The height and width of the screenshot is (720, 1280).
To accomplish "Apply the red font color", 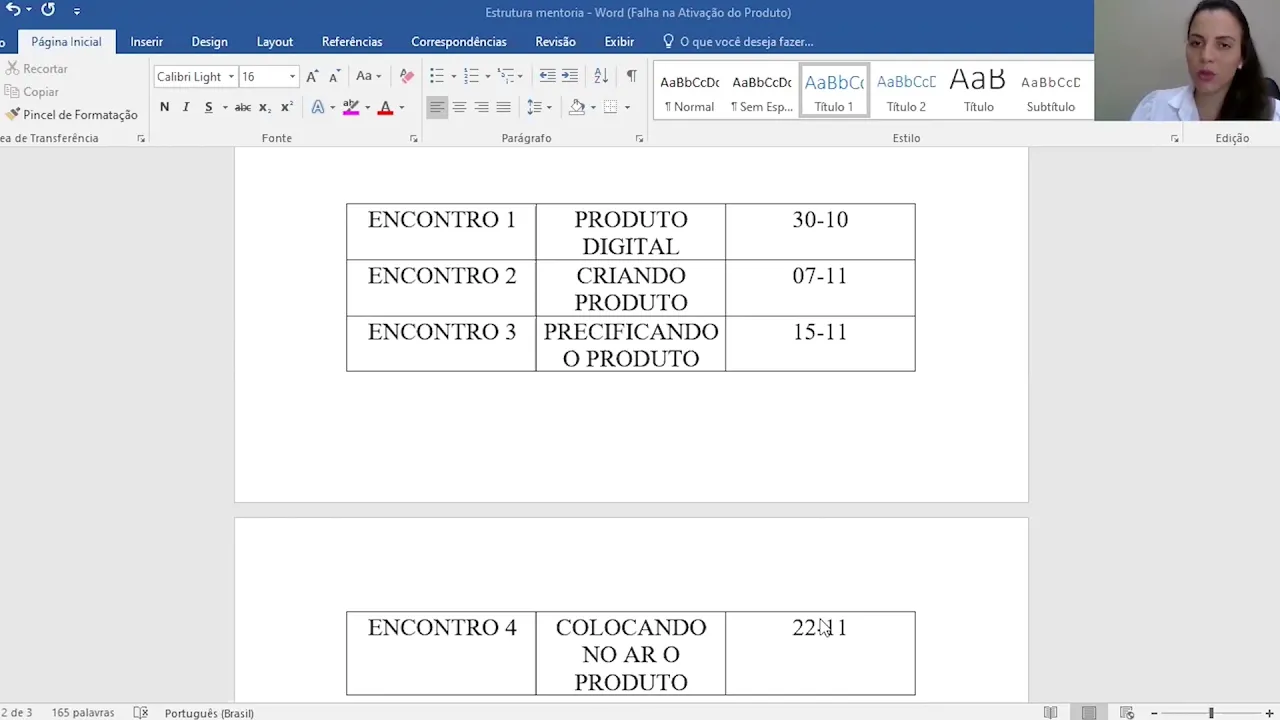I will 385,107.
